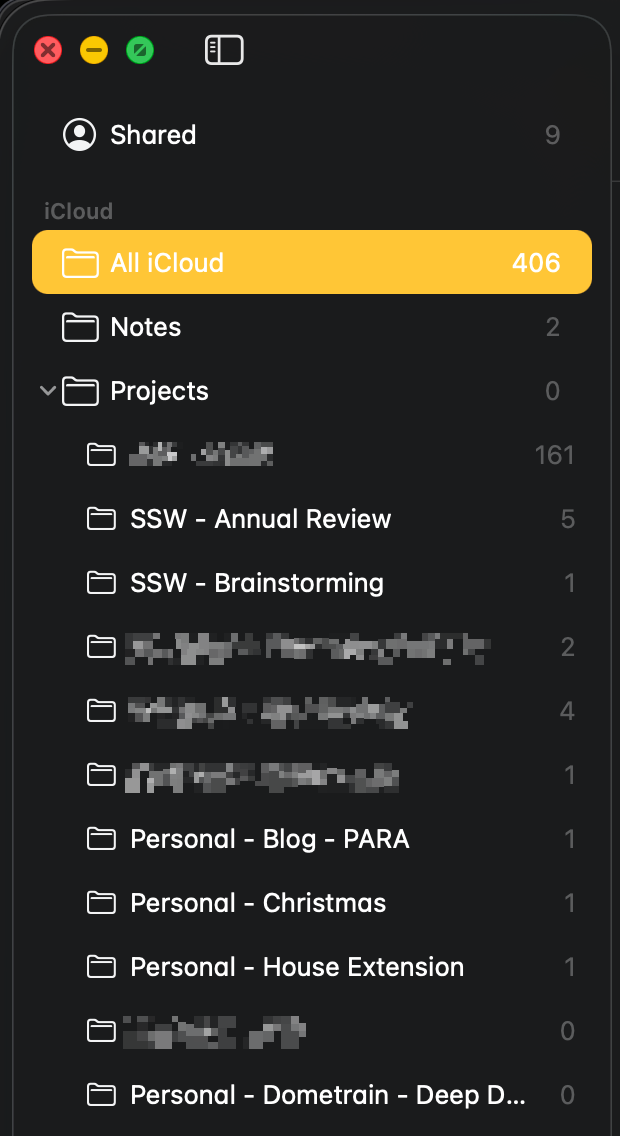Click the iCloud section header

click(78, 211)
